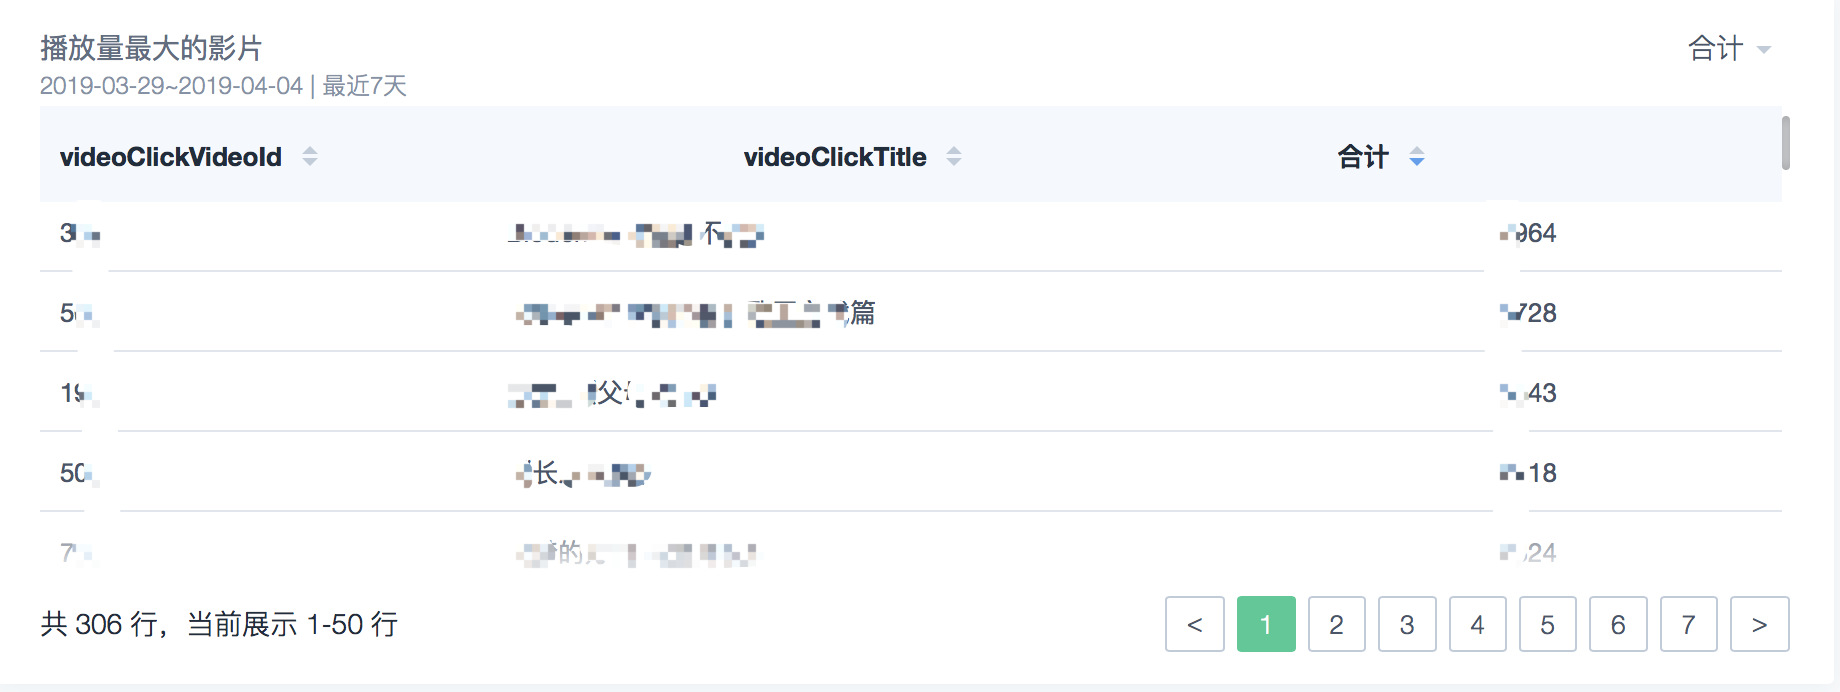Jump to page 5

click(1548, 624)
